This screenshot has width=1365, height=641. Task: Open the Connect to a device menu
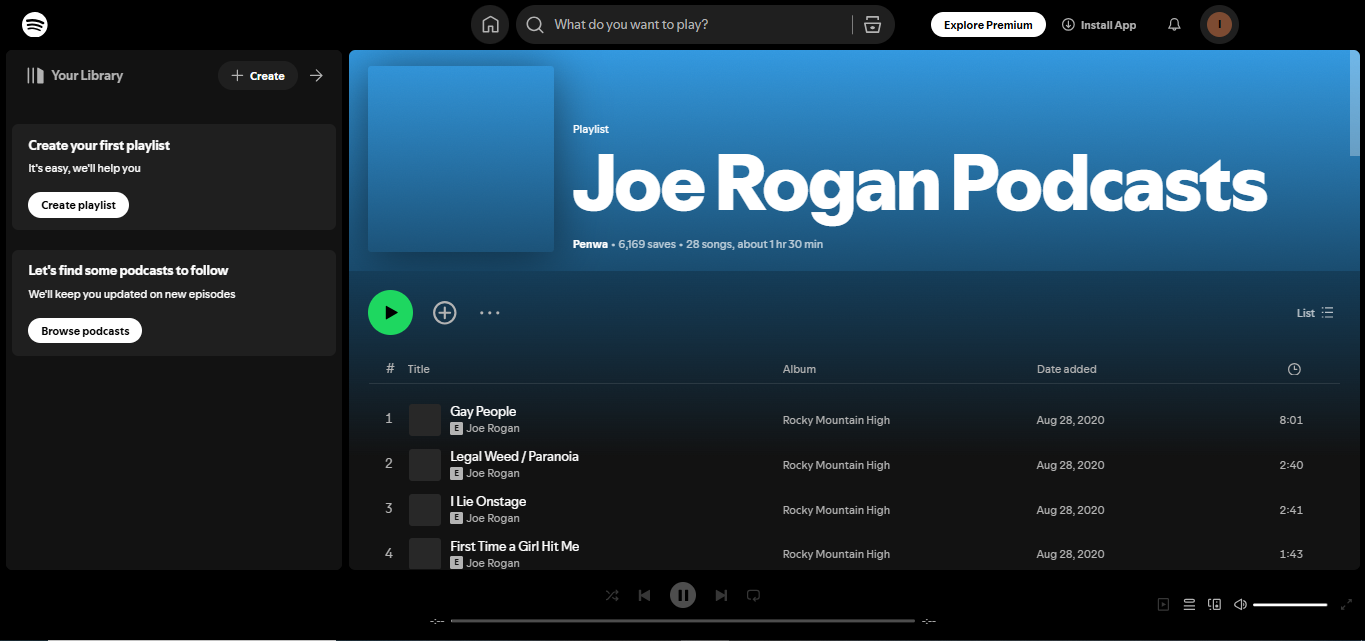[x=1214, y=604]
